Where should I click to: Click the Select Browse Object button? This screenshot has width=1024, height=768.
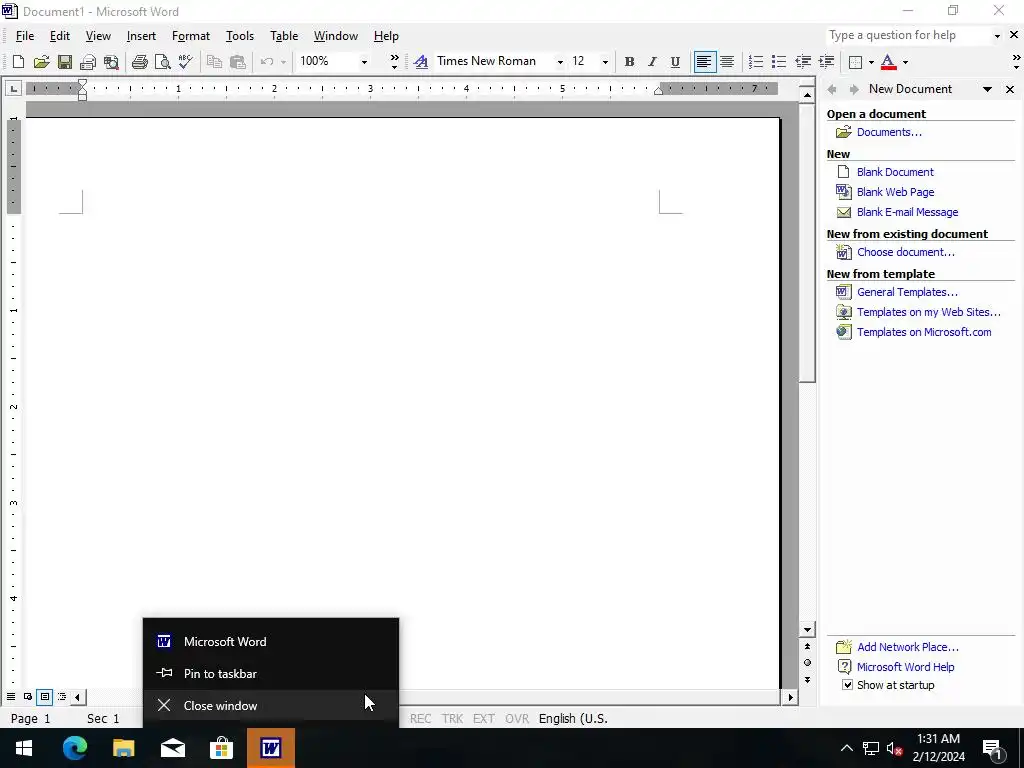pyautogui.click(x=807, y=663)
